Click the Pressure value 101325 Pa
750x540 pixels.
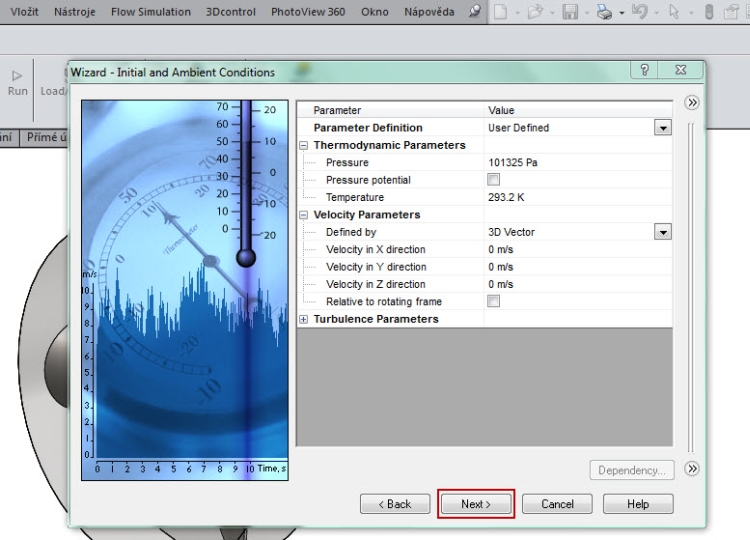[x=513, y=163]
